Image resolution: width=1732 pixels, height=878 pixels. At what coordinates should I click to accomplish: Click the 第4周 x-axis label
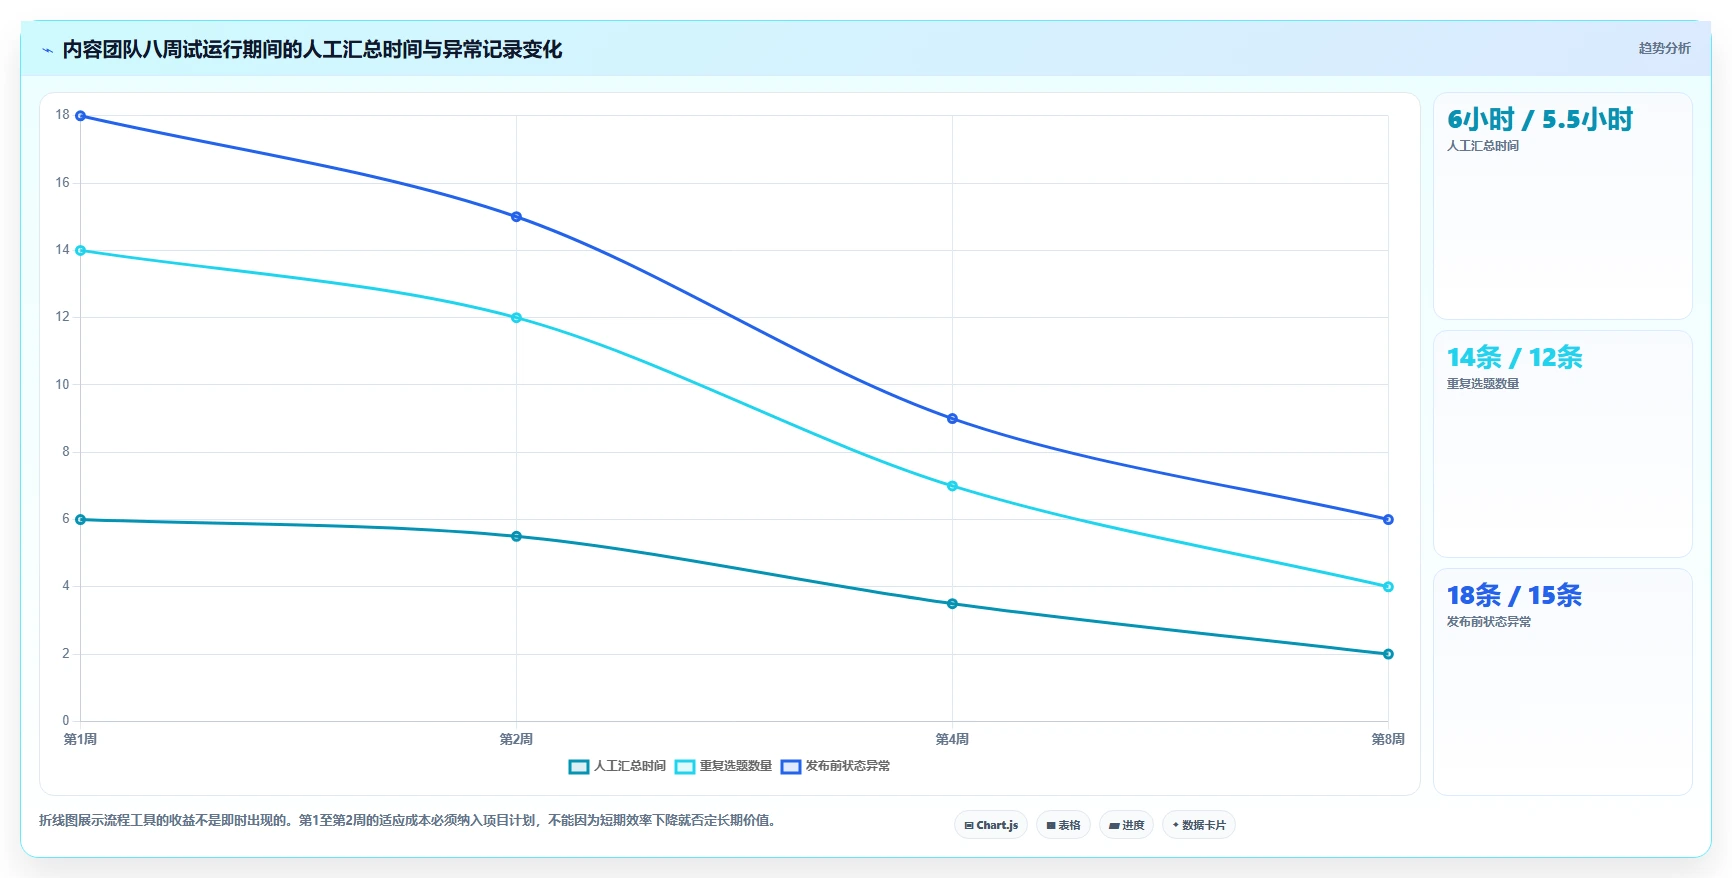[x=952, y=740]
